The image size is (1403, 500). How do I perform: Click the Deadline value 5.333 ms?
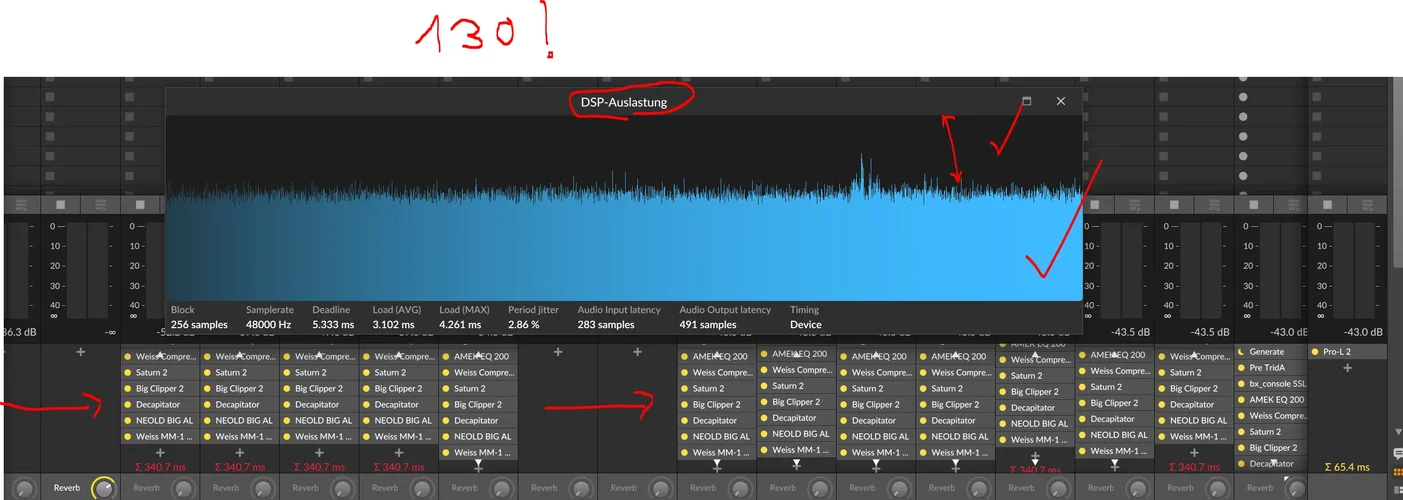coord(333,324)
